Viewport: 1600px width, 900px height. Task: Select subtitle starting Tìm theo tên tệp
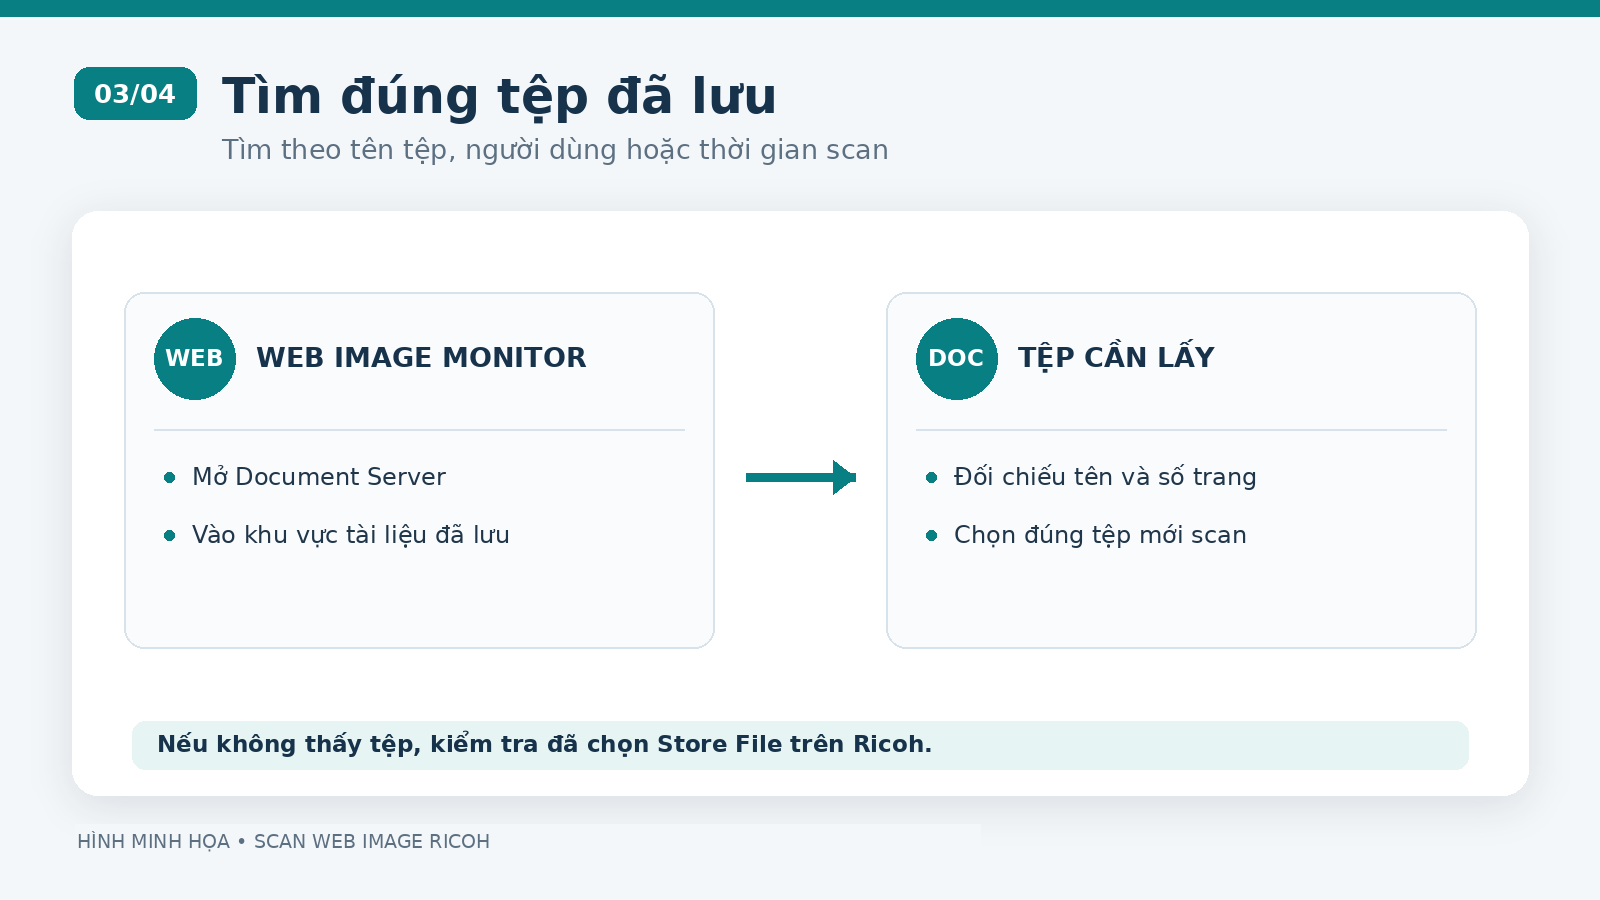[555, 150]
